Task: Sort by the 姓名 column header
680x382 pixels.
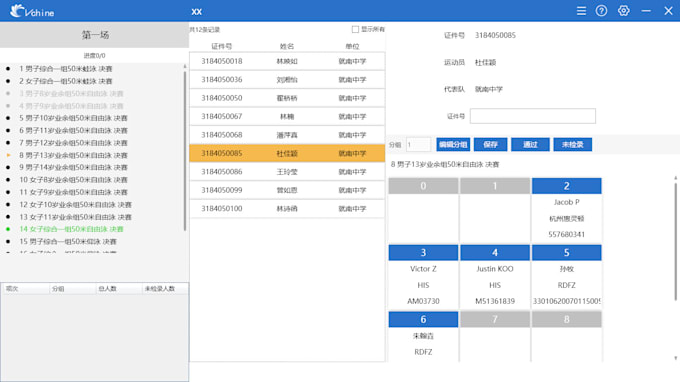Action: point(287,46)
